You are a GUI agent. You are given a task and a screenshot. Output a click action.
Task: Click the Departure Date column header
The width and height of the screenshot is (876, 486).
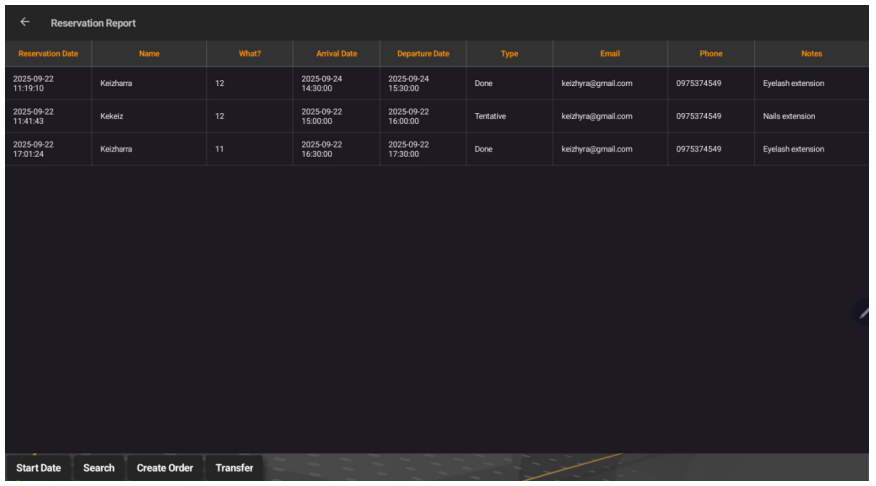(423, 53)
